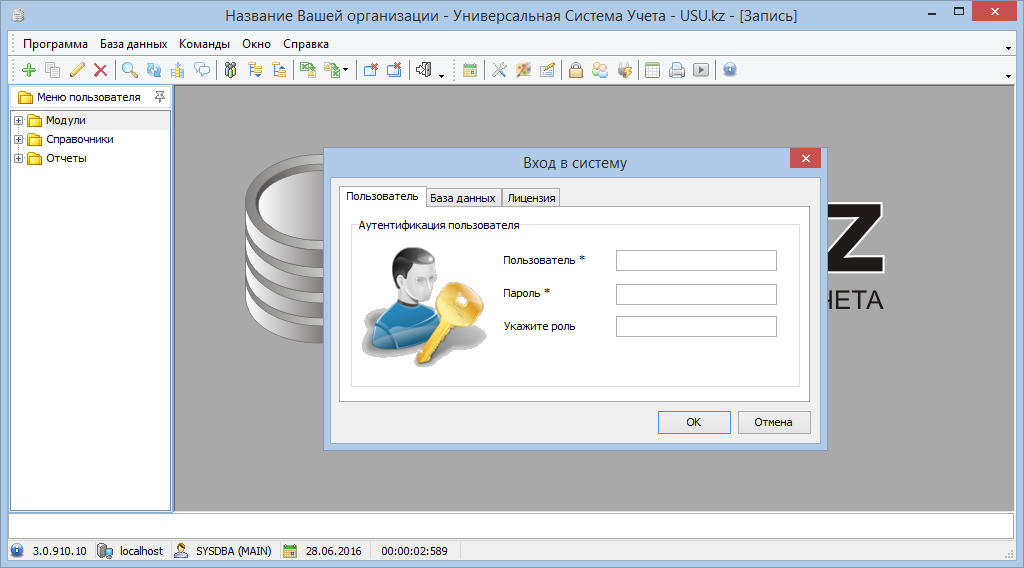Image resolution: width=1024 pixels, height=568 pixels.
Task: Switch to the База данных dialog tab
Action: [463, 198]
